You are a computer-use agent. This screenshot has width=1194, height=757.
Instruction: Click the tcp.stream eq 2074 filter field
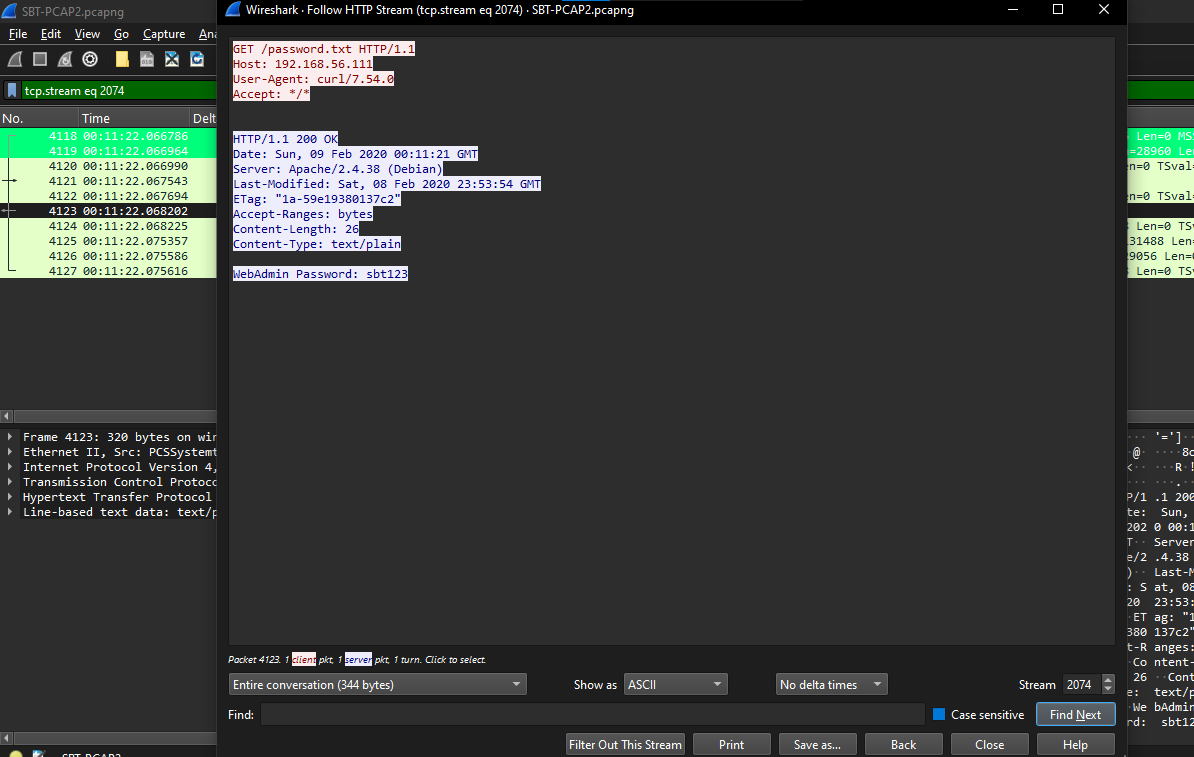point(119,91)
